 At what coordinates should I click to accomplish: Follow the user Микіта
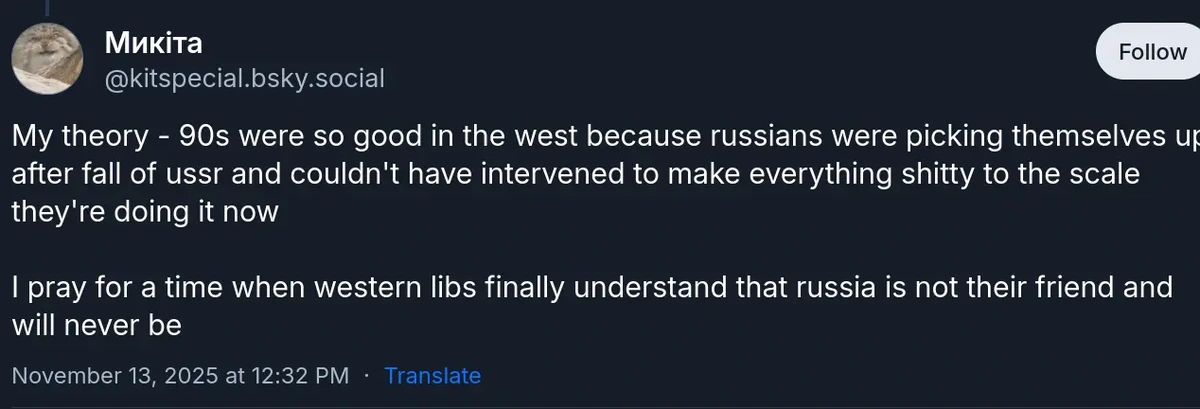(1151, 52)
